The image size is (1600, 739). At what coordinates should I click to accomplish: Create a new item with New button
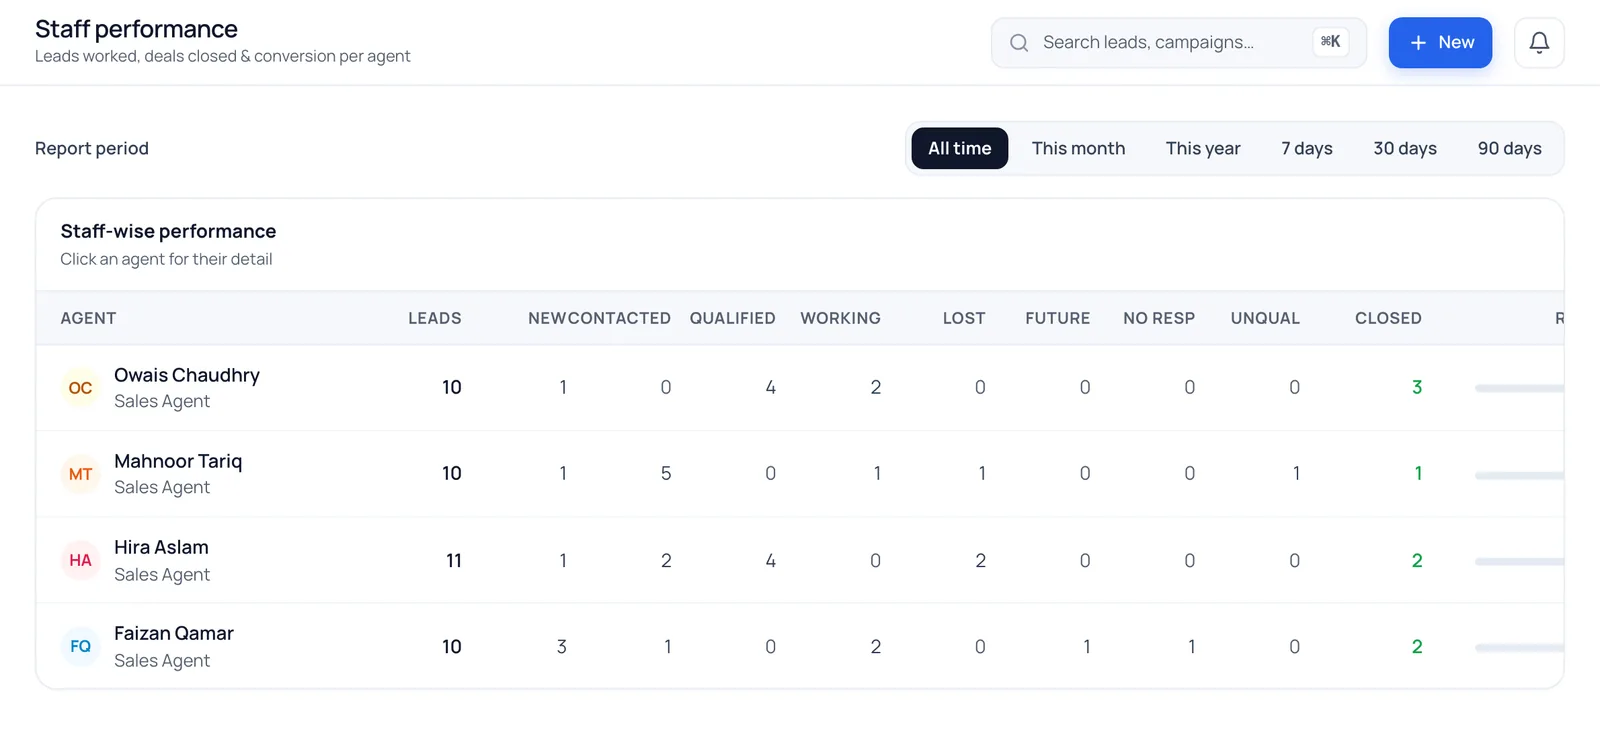point(1440,43)
